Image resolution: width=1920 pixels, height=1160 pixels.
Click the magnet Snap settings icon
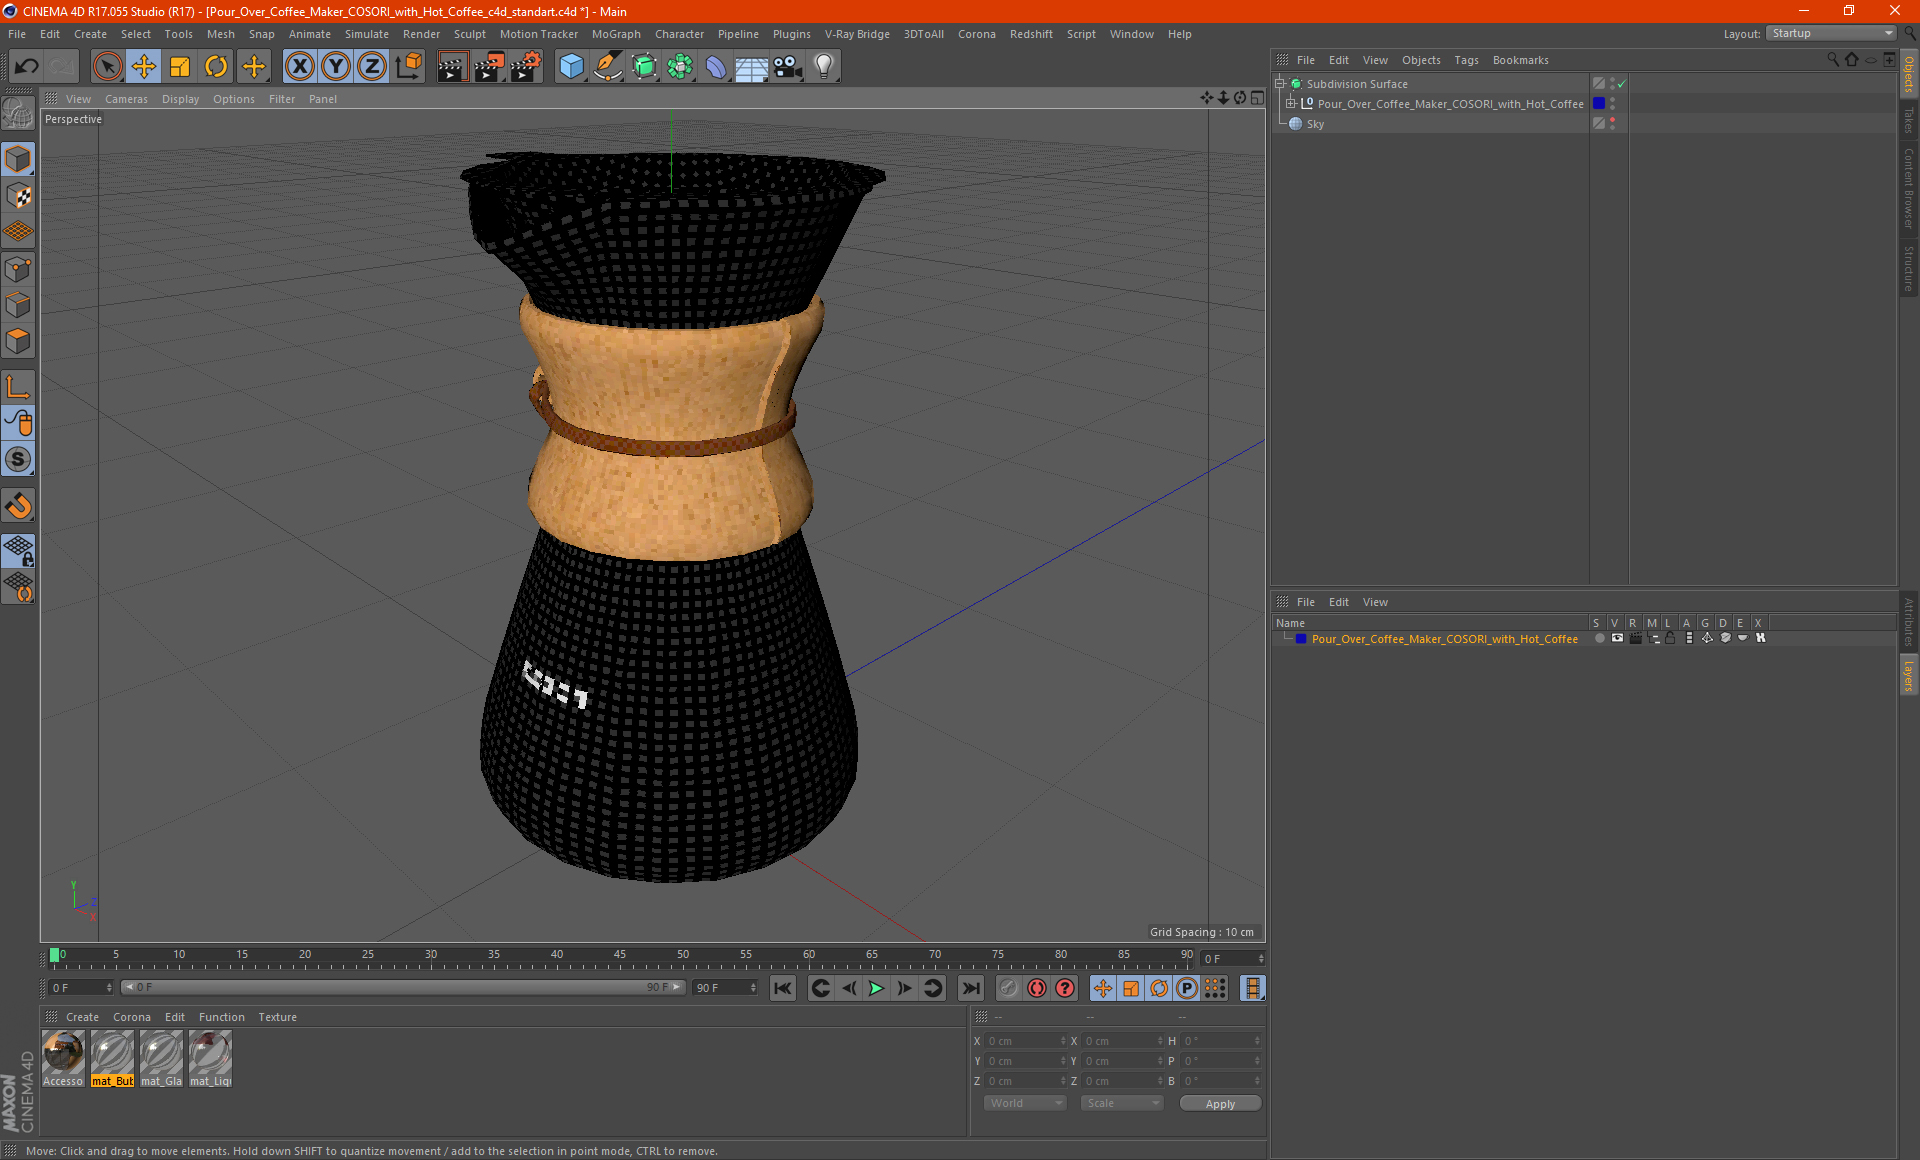pos(18,506)
